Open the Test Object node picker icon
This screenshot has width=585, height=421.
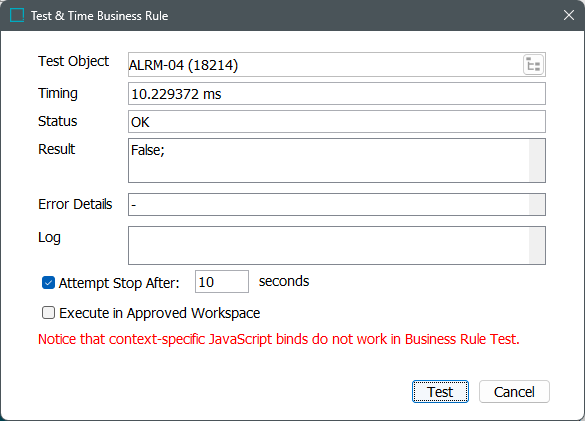(533, 65)
